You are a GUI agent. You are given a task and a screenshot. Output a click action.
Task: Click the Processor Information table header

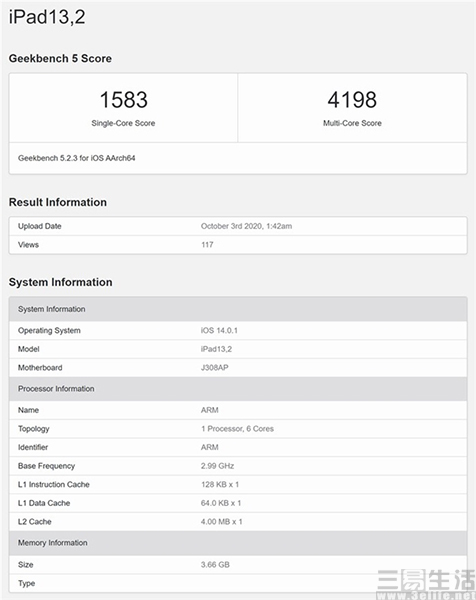[x=238, y=389]
